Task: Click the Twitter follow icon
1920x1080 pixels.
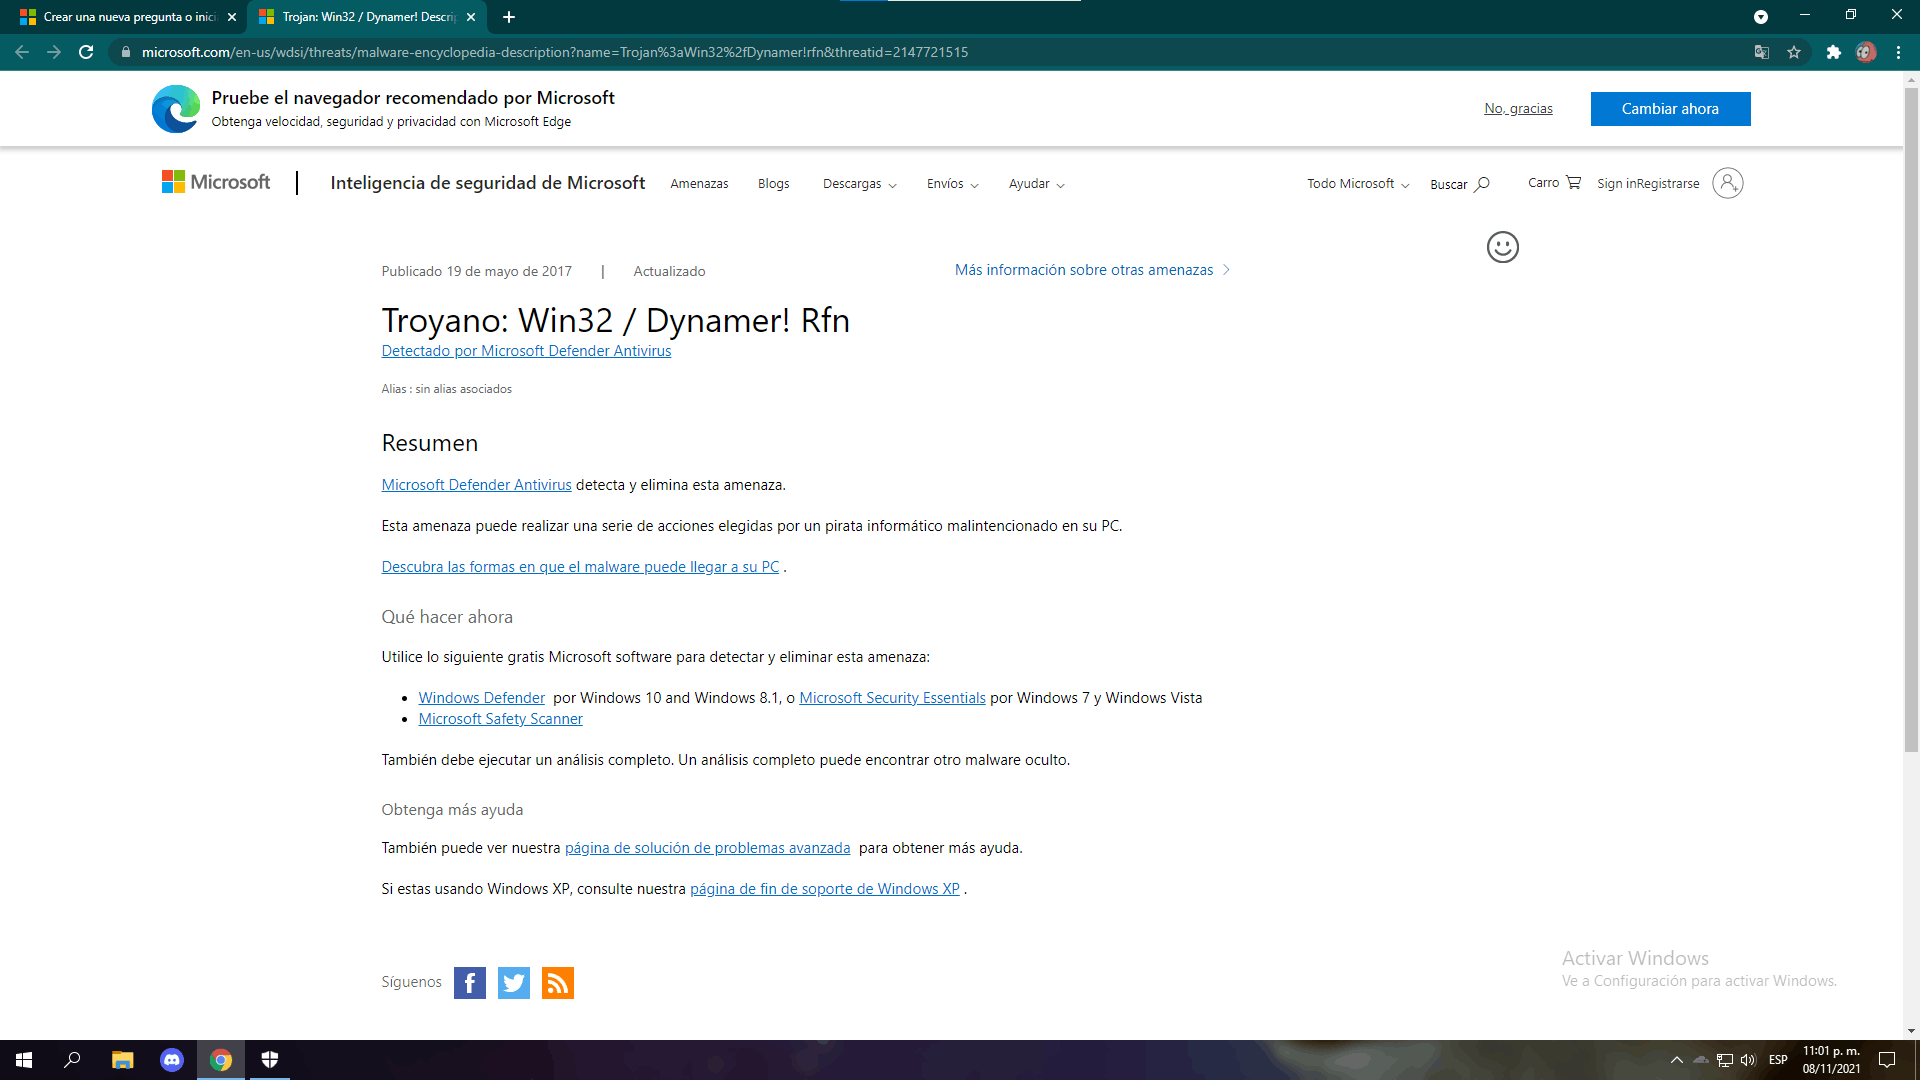Action: pyautogui.click(x=513, y=983)
